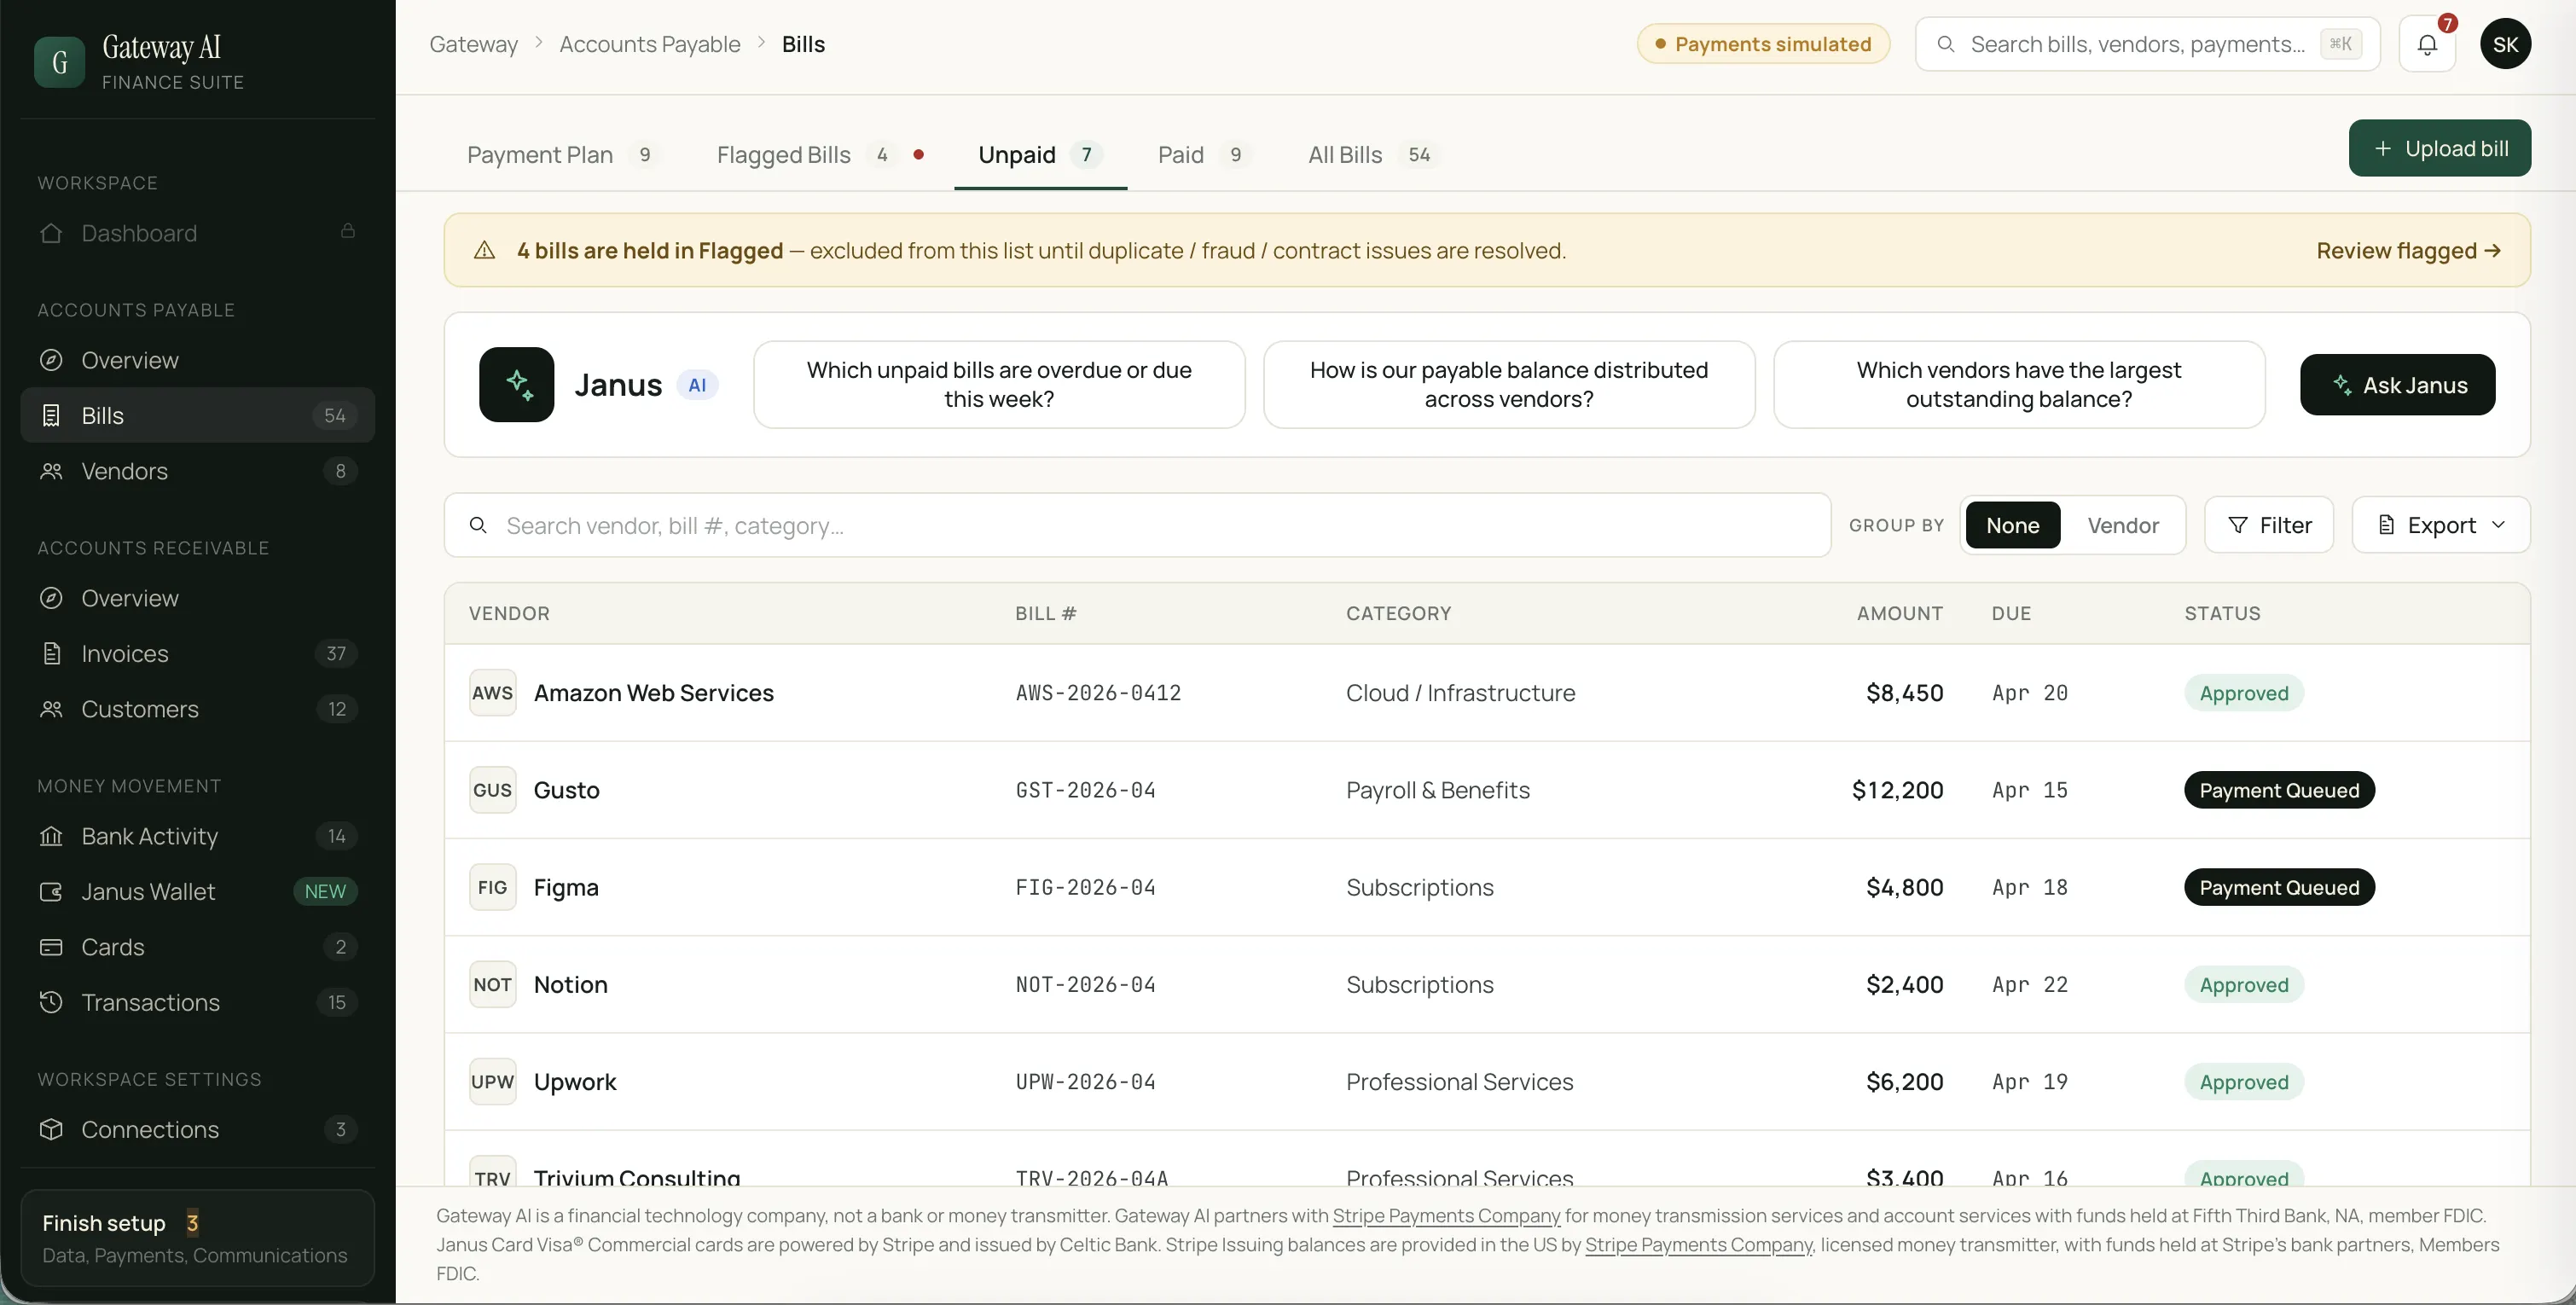This screenshot has height=1305, width=2576.
Task: Click Gateway in the breadcrumb
Action: 473,44
